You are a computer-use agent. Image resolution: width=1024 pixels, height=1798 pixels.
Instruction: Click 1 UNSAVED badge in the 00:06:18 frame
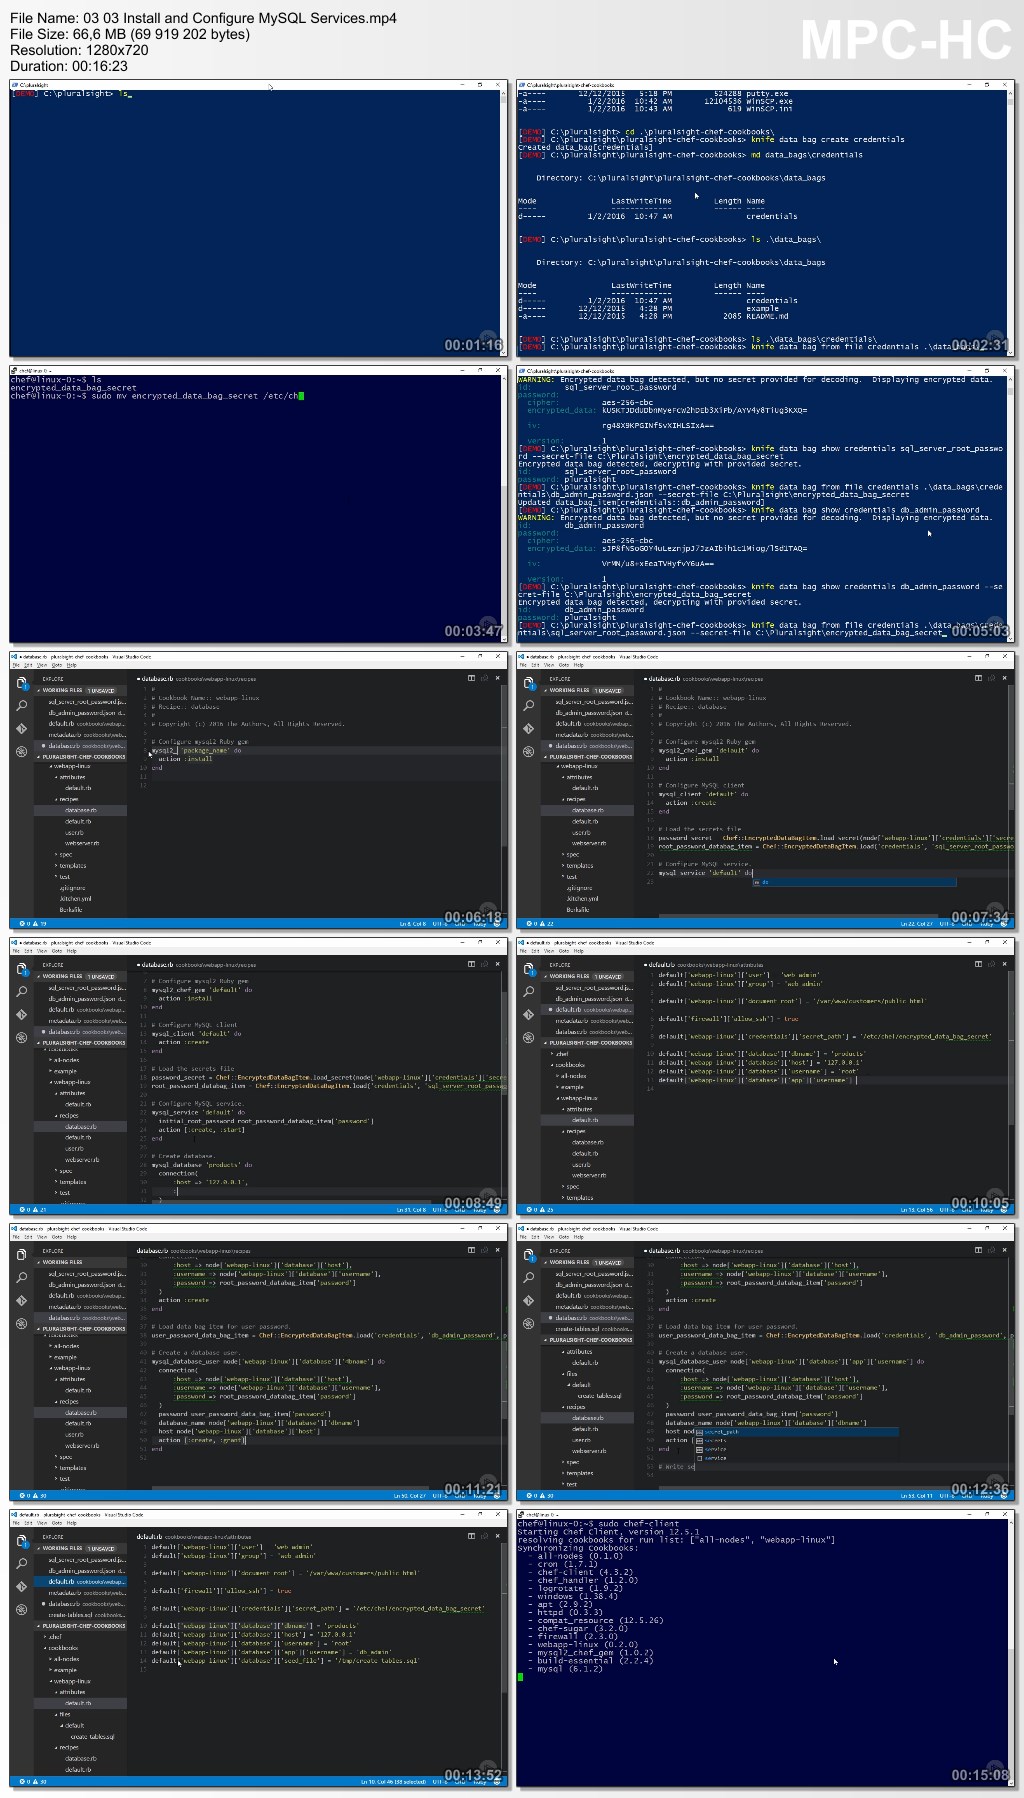tap(101, 691)
